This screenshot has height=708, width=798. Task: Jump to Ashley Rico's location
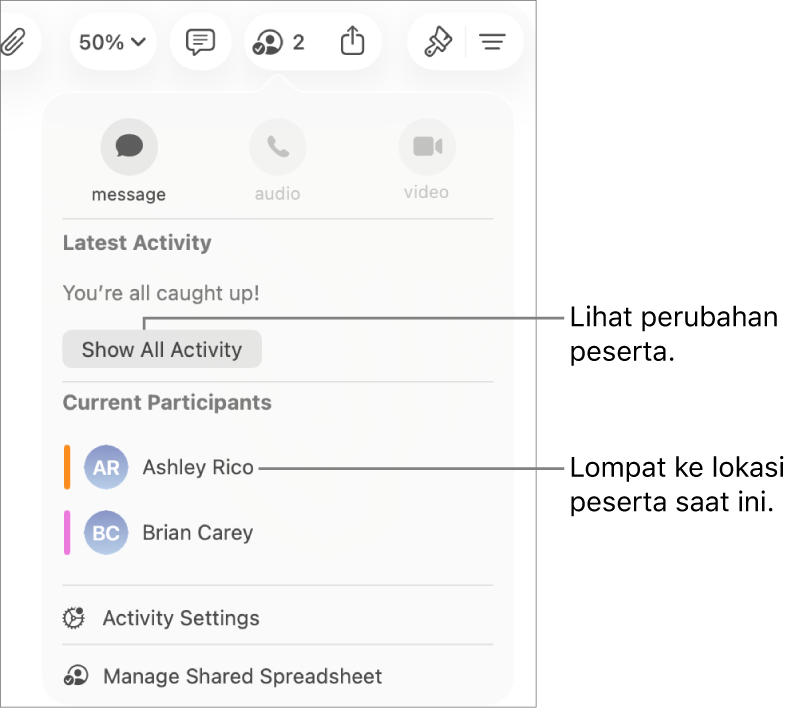pos(198,467)
